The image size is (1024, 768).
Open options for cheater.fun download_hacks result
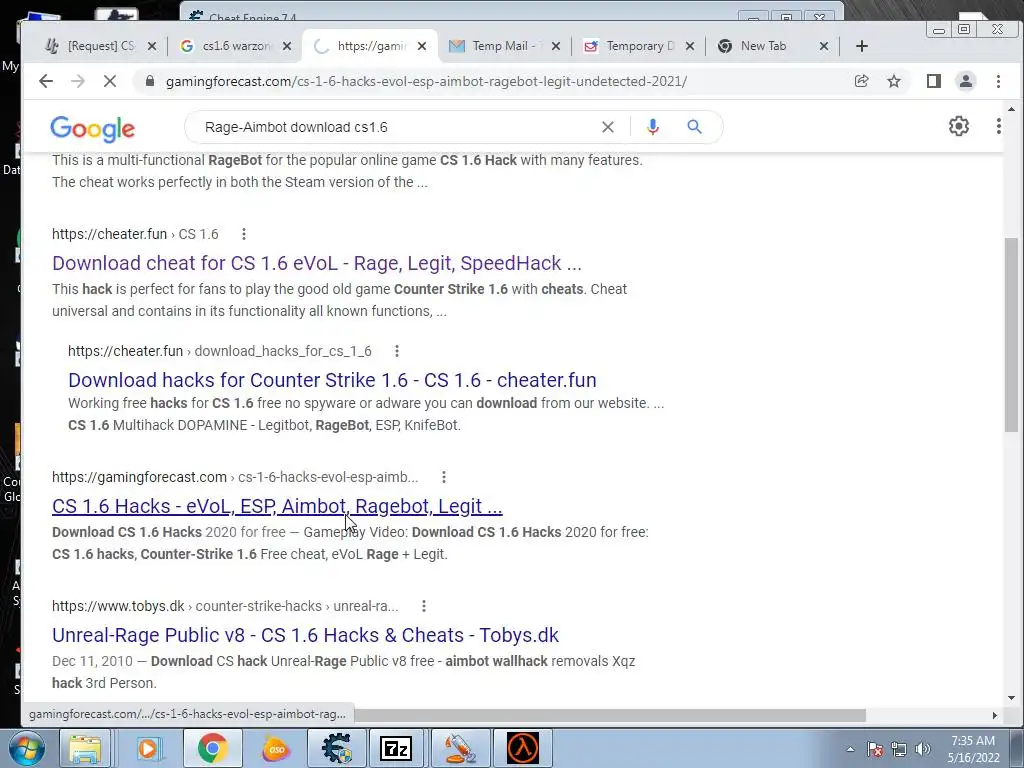pos(396,351)
